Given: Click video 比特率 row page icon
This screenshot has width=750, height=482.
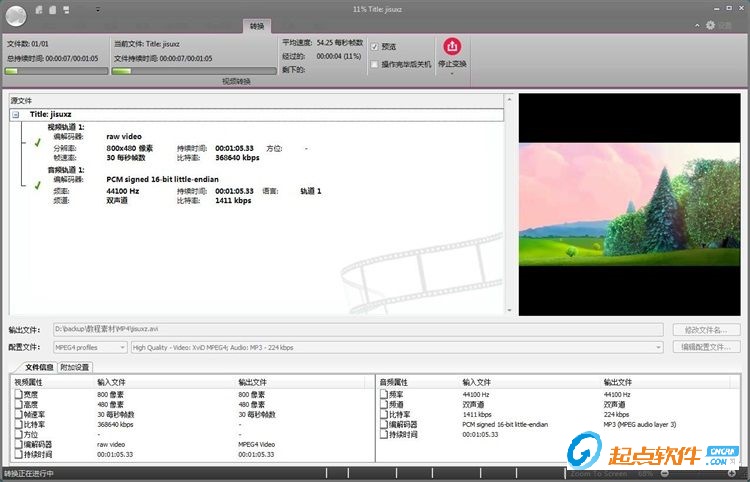Looking at the screenshot, I should pos(18,425).
